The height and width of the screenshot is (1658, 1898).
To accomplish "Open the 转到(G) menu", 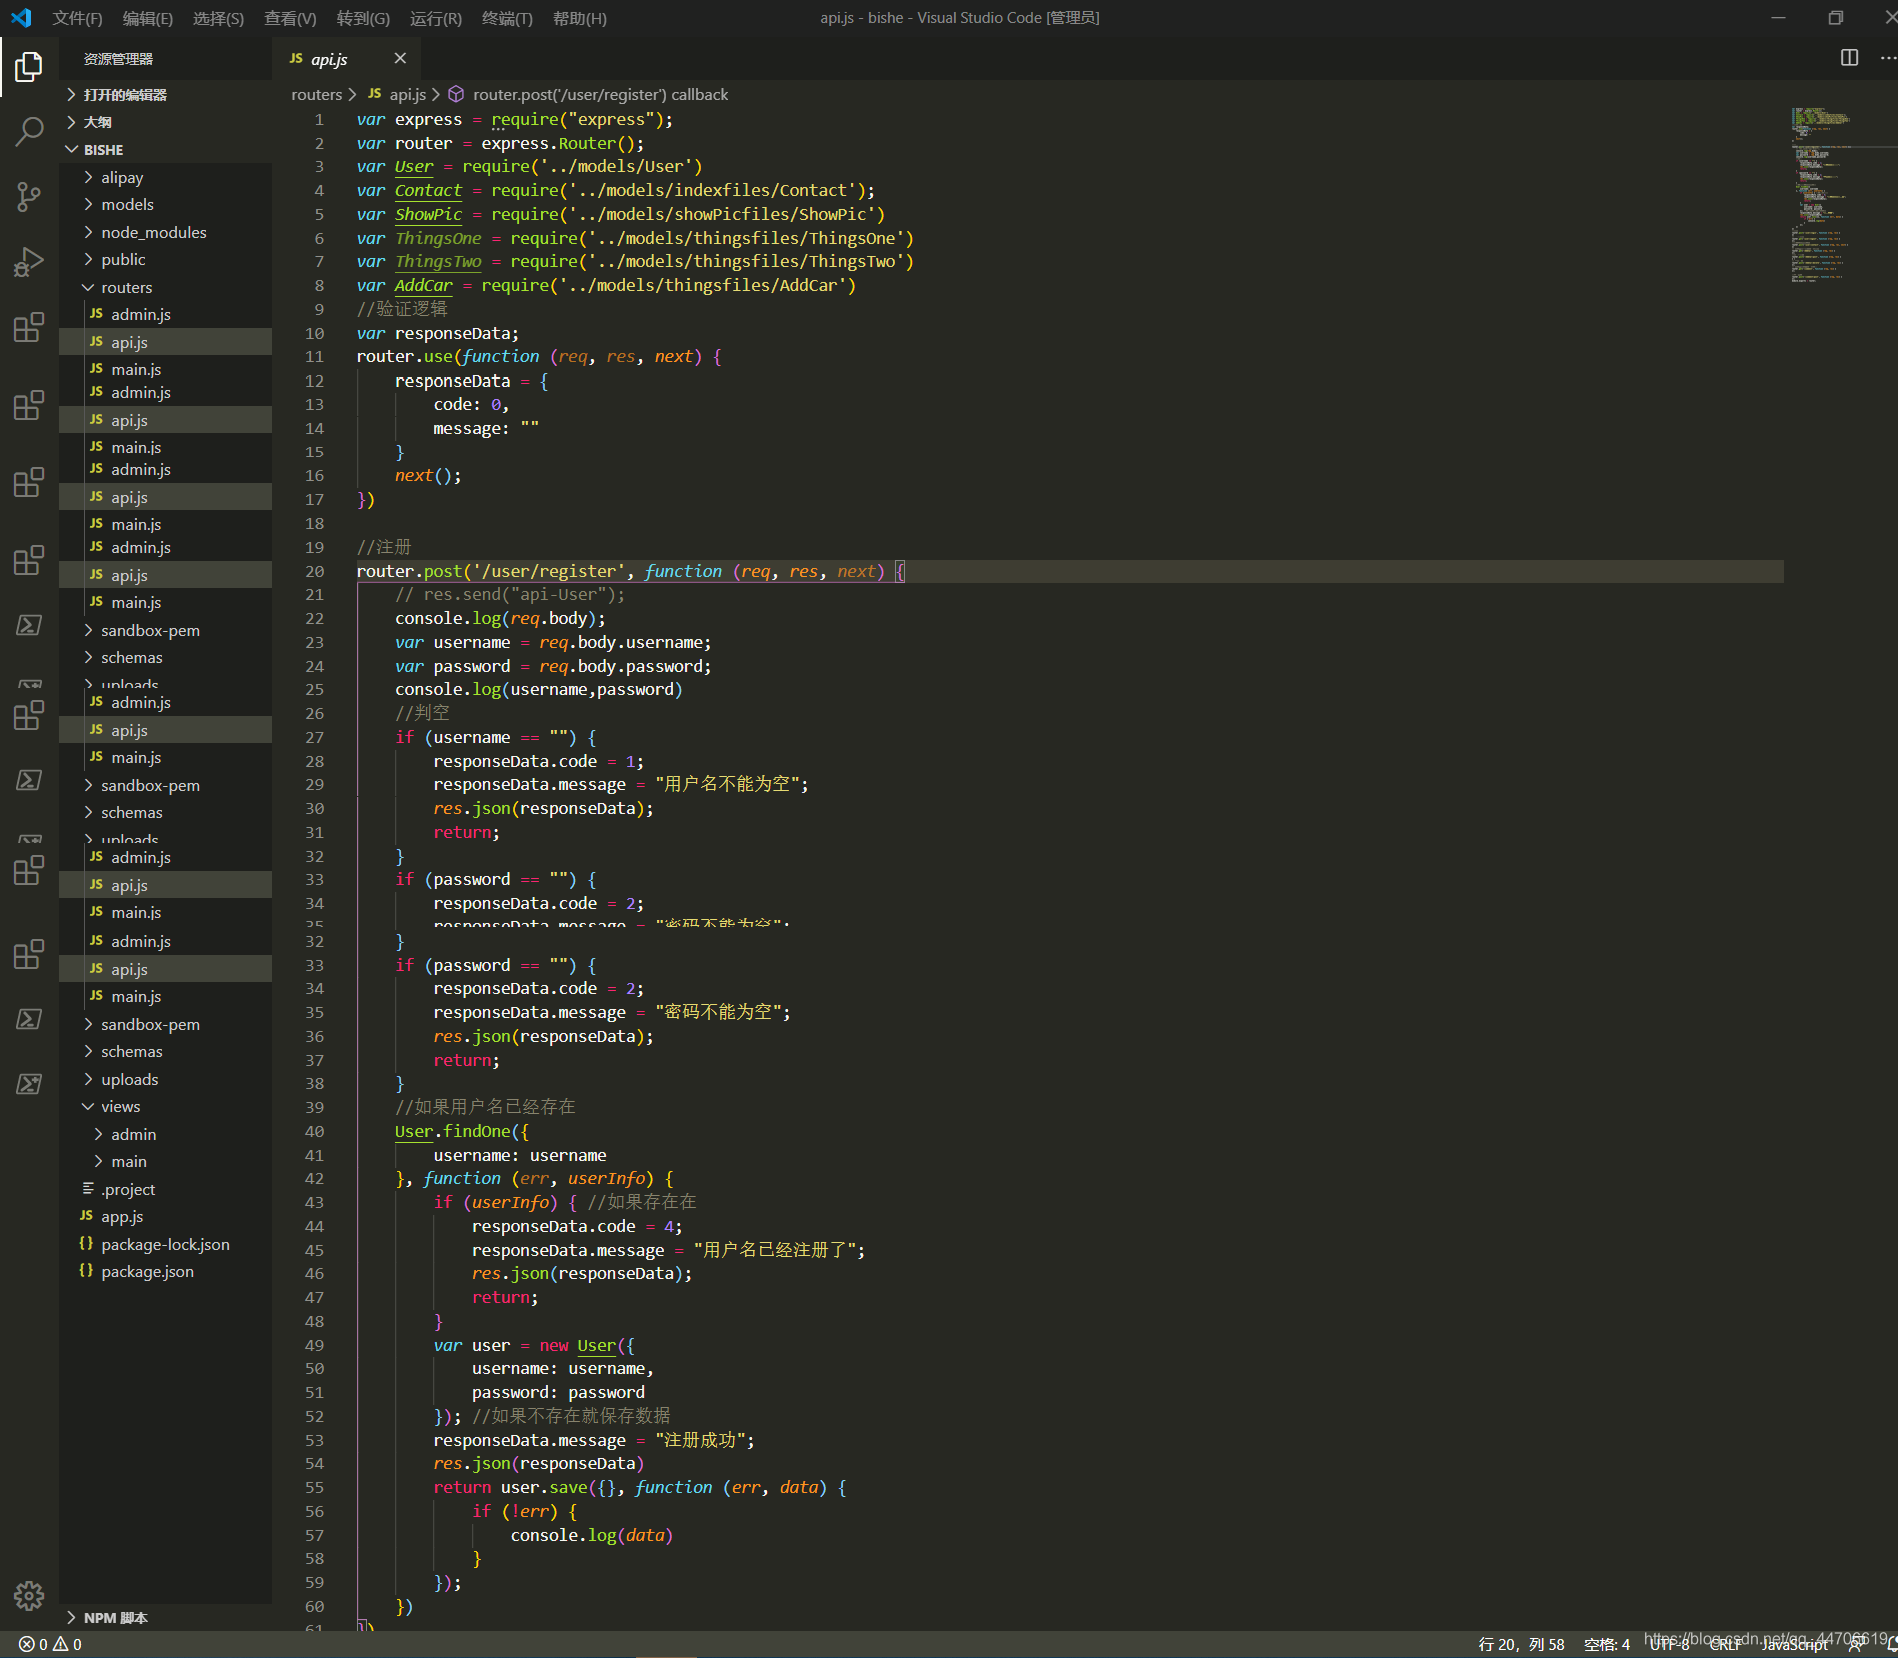I will click(363, 18).
